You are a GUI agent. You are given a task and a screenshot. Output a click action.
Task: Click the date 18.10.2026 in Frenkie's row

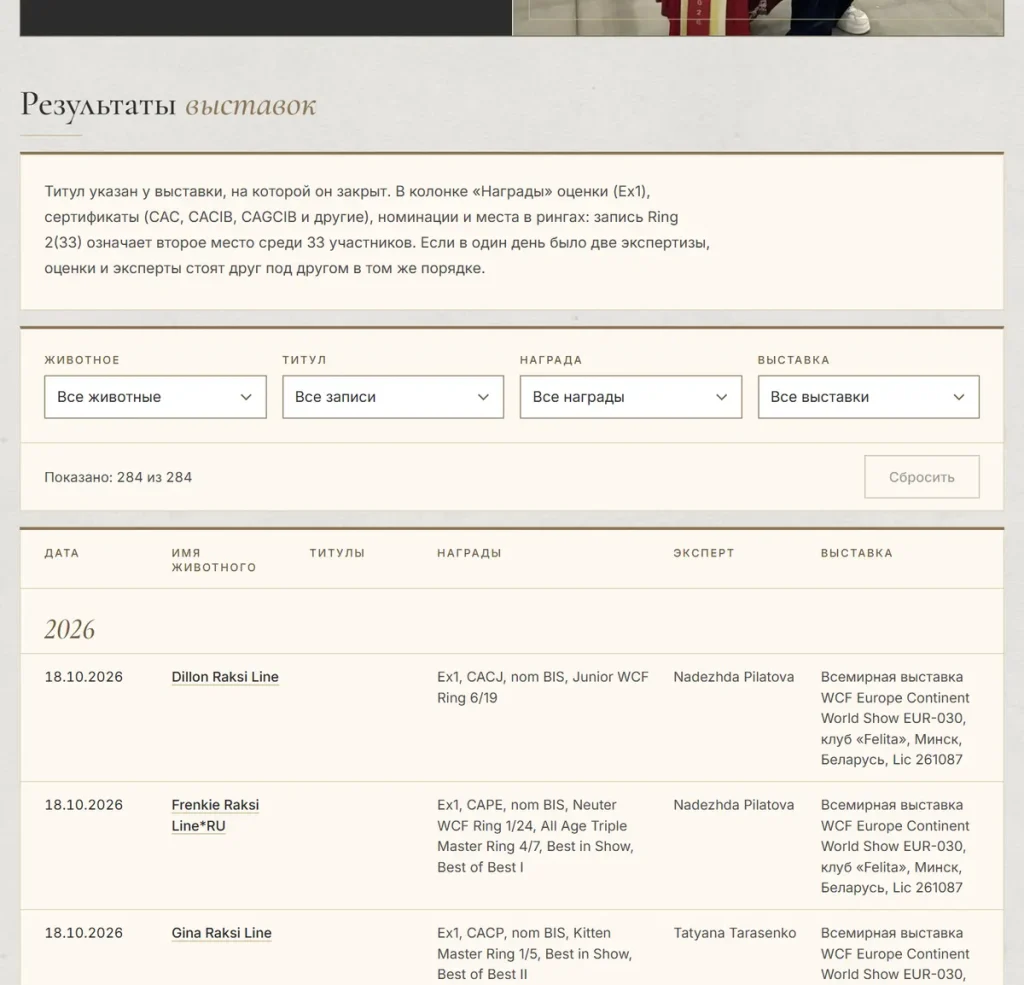pos(84,805)
